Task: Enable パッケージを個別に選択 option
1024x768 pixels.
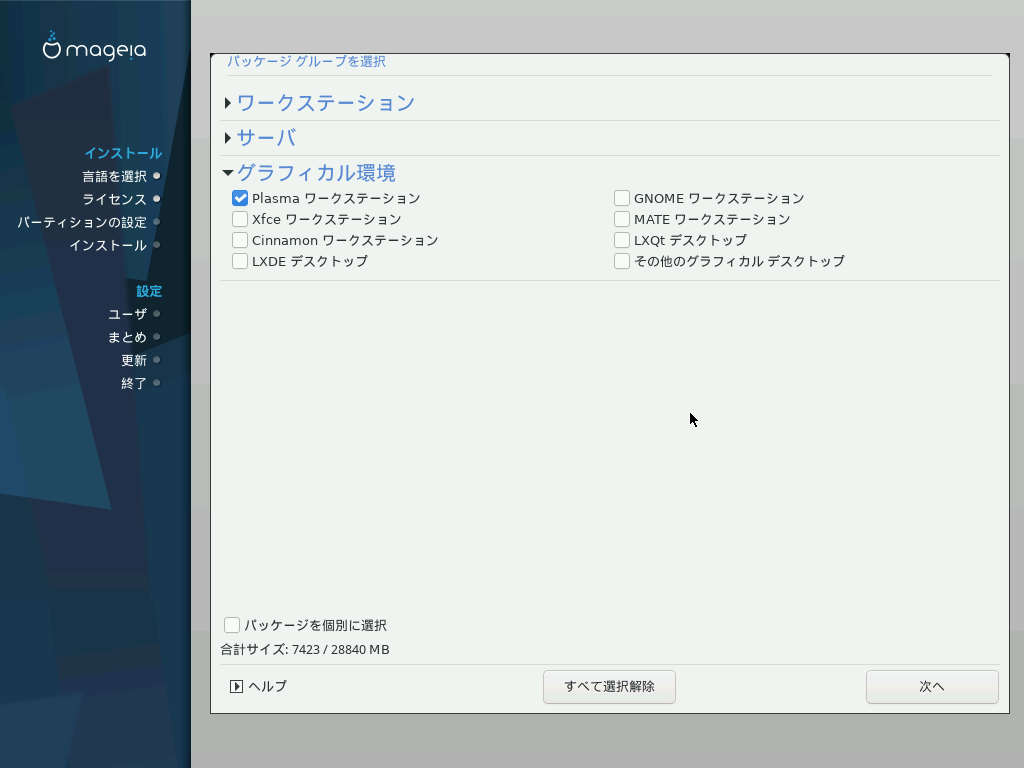Action: click(x=232, y=625)
